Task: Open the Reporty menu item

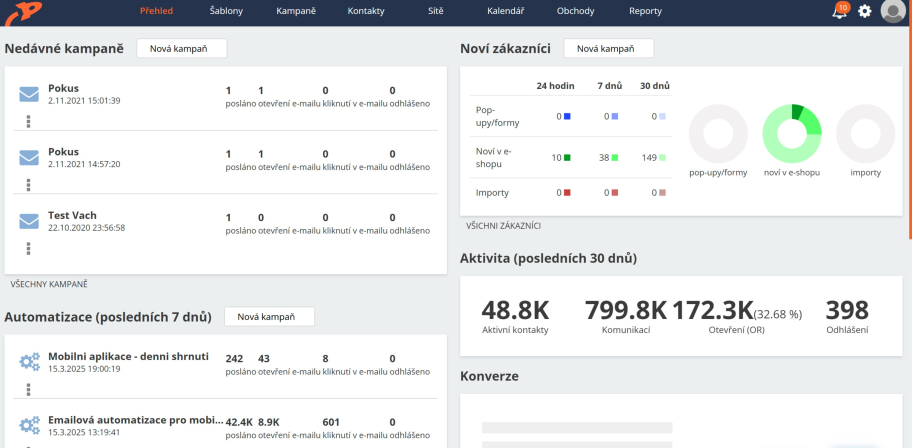Action: pos(645,11)
